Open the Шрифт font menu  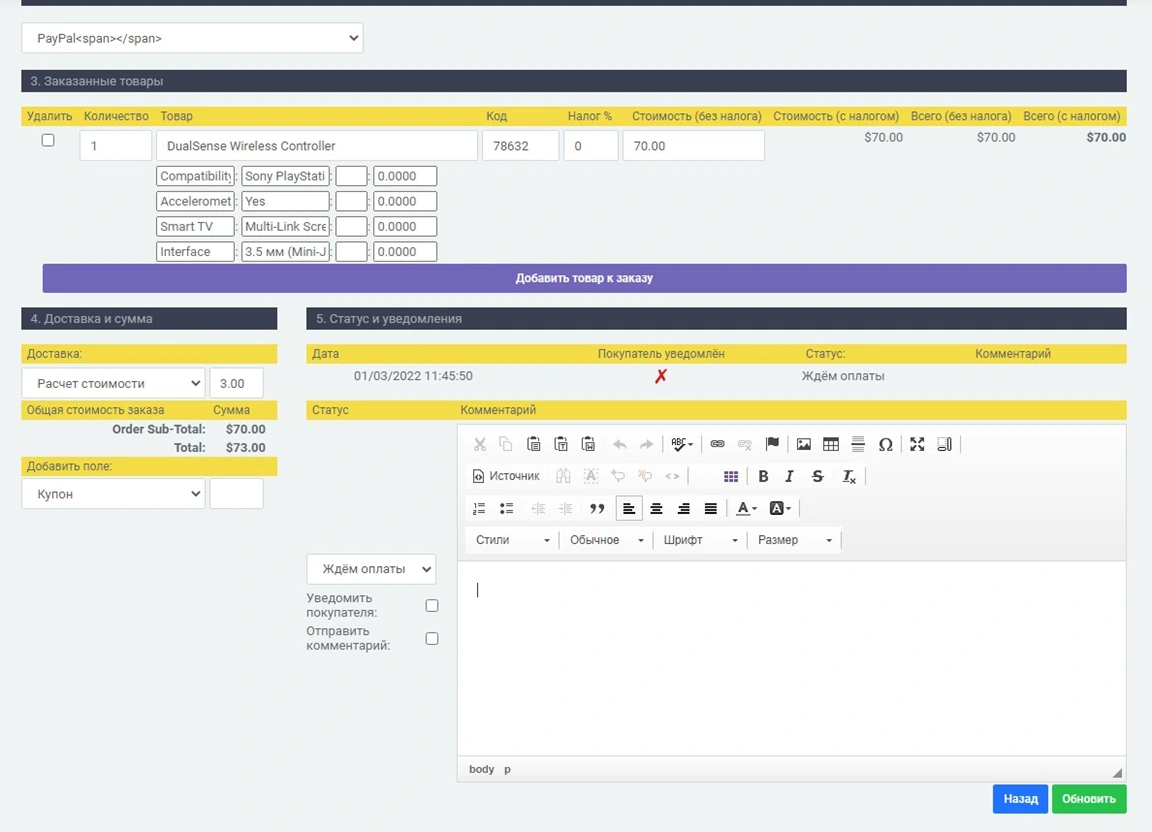(700, 540)
